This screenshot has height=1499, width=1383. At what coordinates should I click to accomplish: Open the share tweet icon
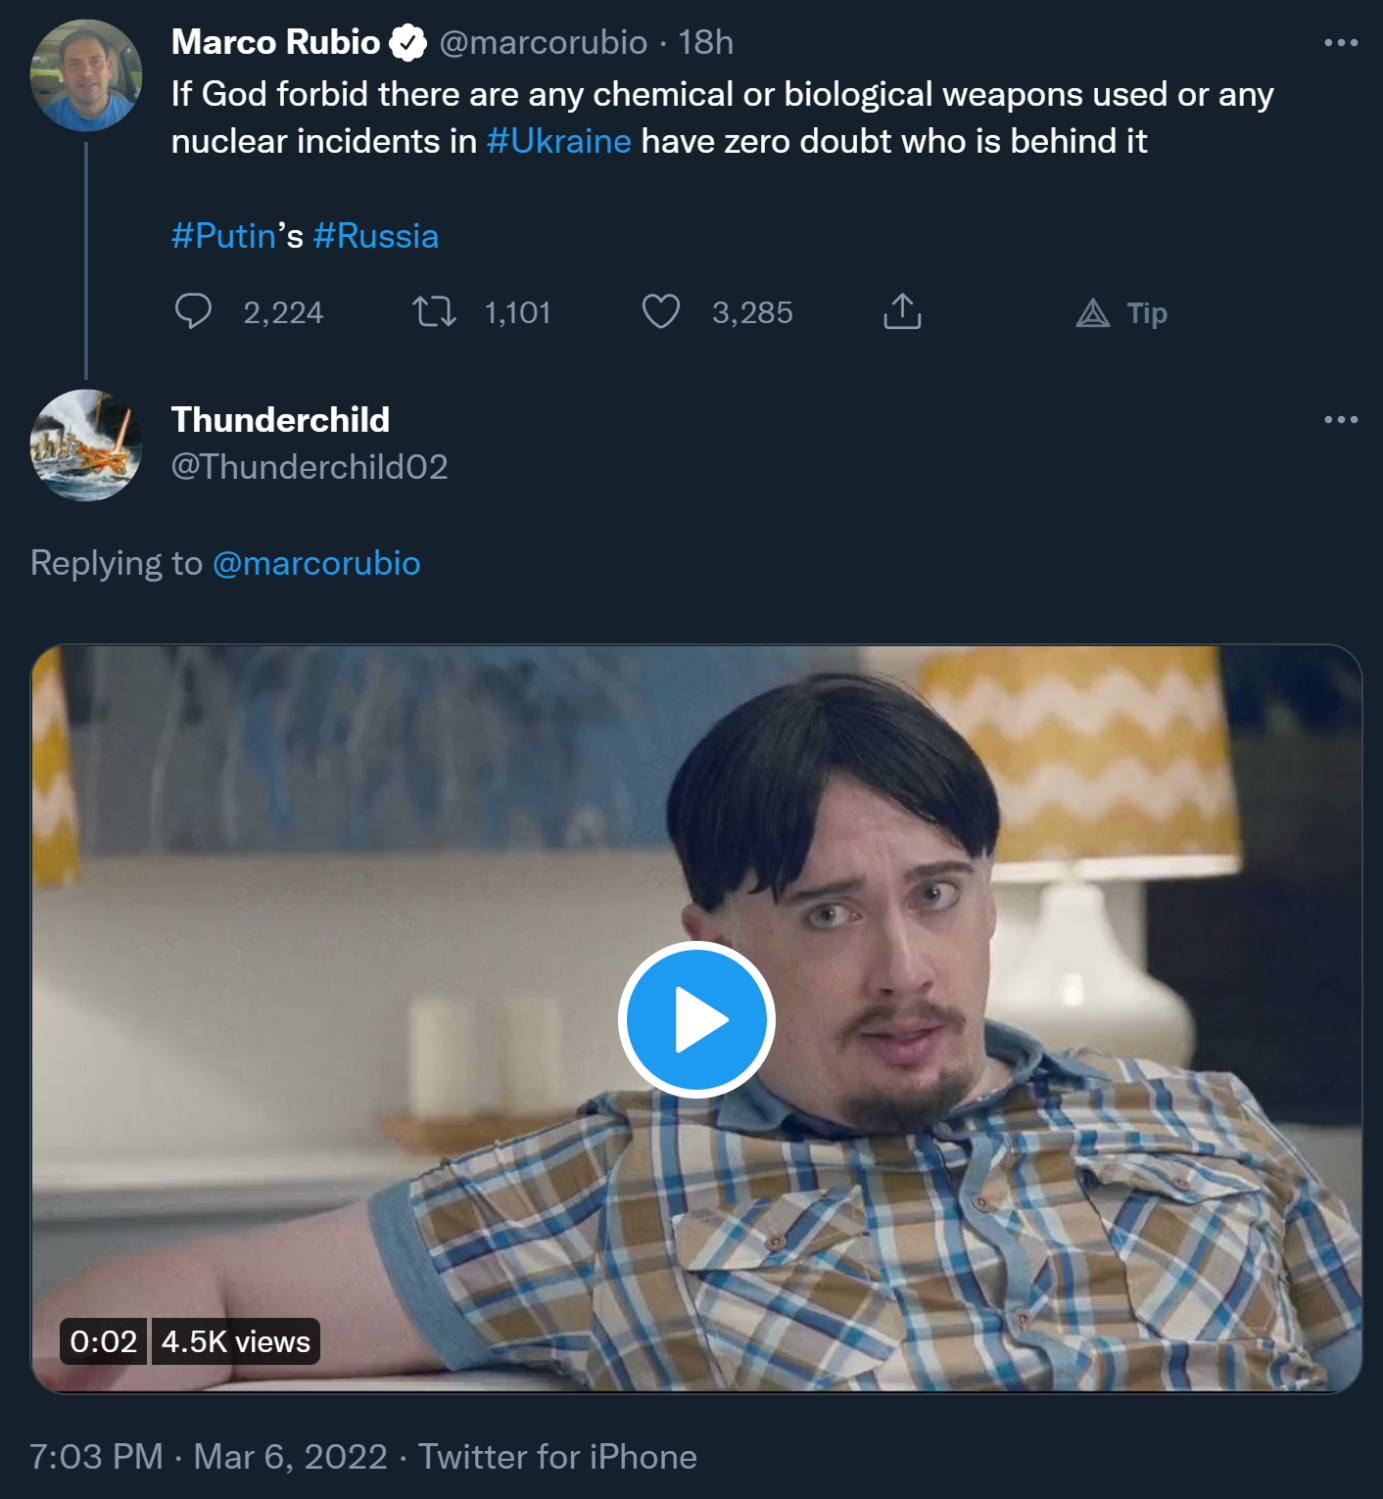(902, 312)
